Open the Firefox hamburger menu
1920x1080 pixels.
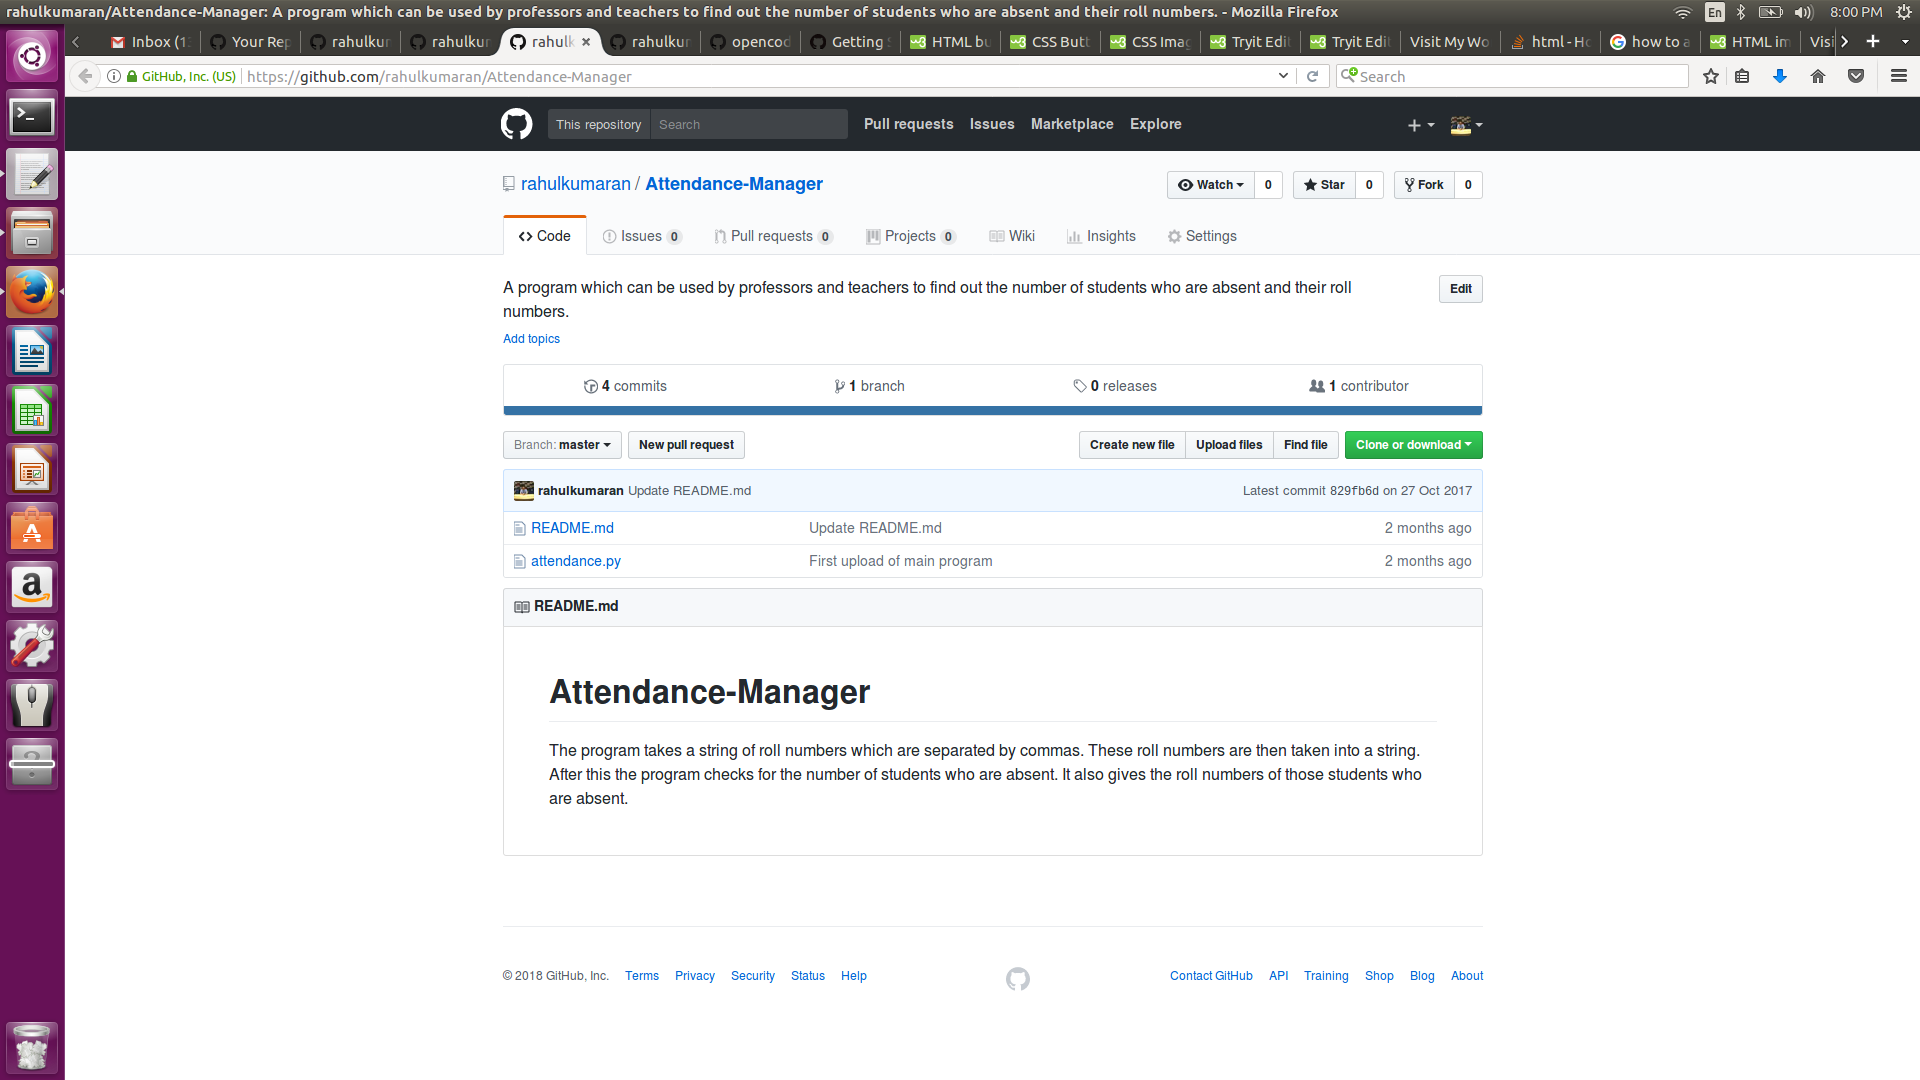coord(1899,76)
